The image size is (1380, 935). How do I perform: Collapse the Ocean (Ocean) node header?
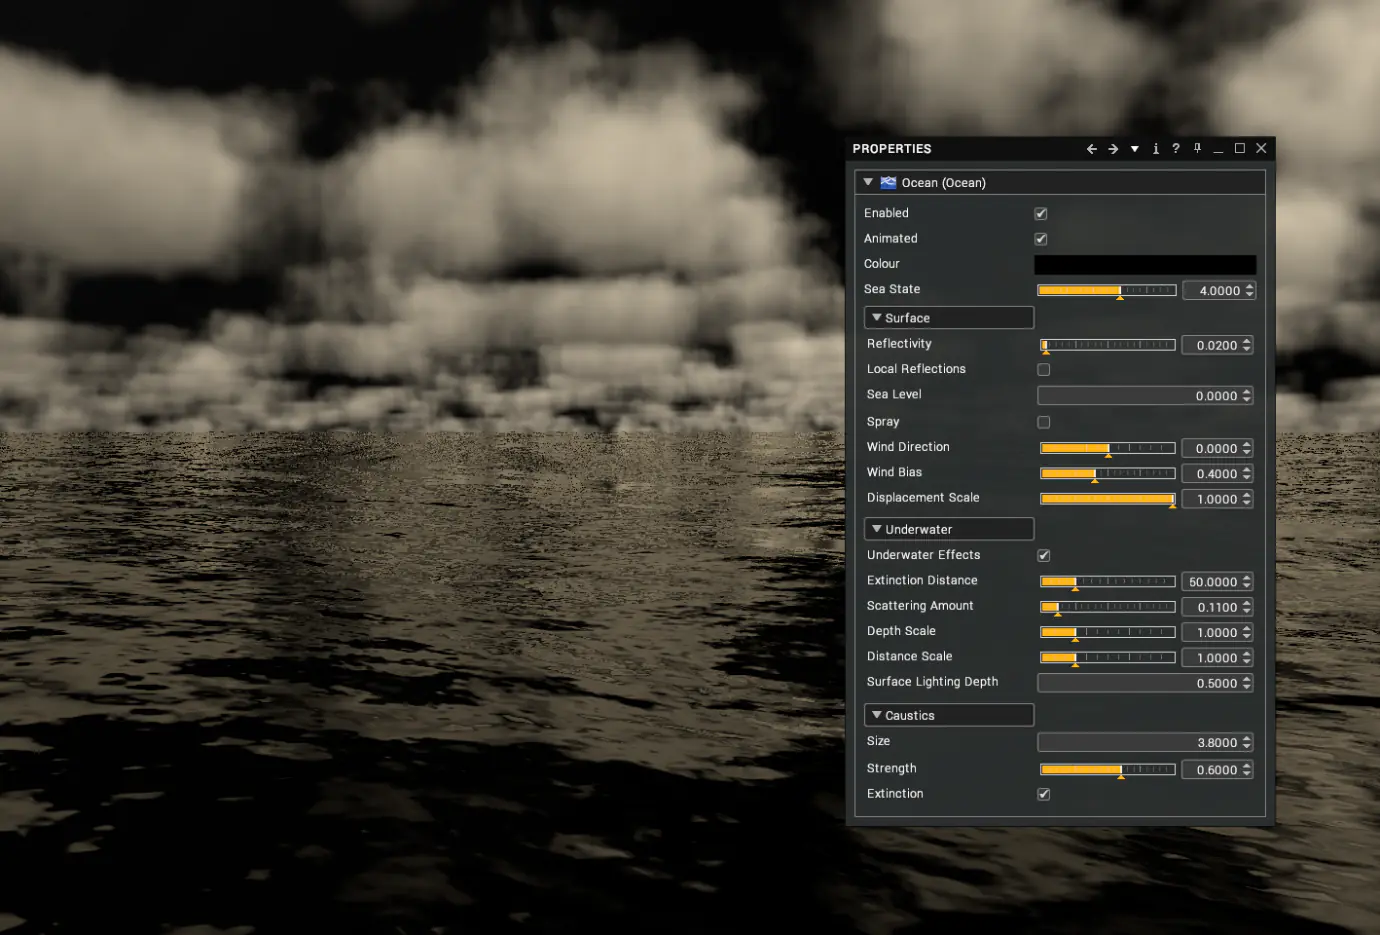click(x=868, y=182)
